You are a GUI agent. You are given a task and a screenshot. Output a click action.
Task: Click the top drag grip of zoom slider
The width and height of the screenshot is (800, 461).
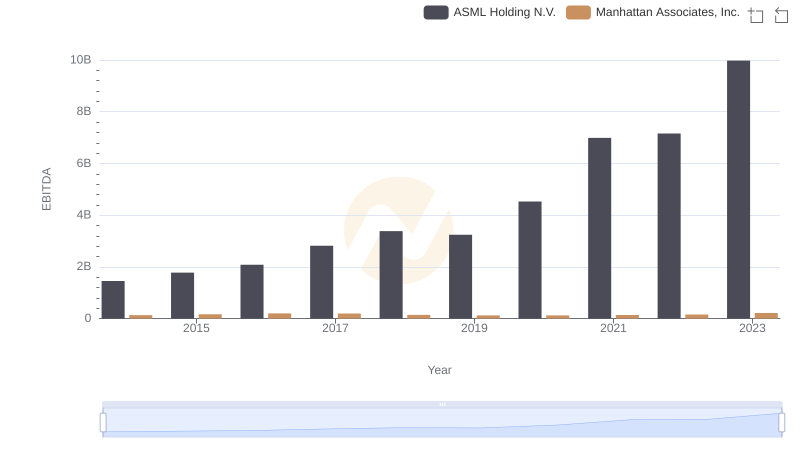pyautogui.click(x=442, y=404)
